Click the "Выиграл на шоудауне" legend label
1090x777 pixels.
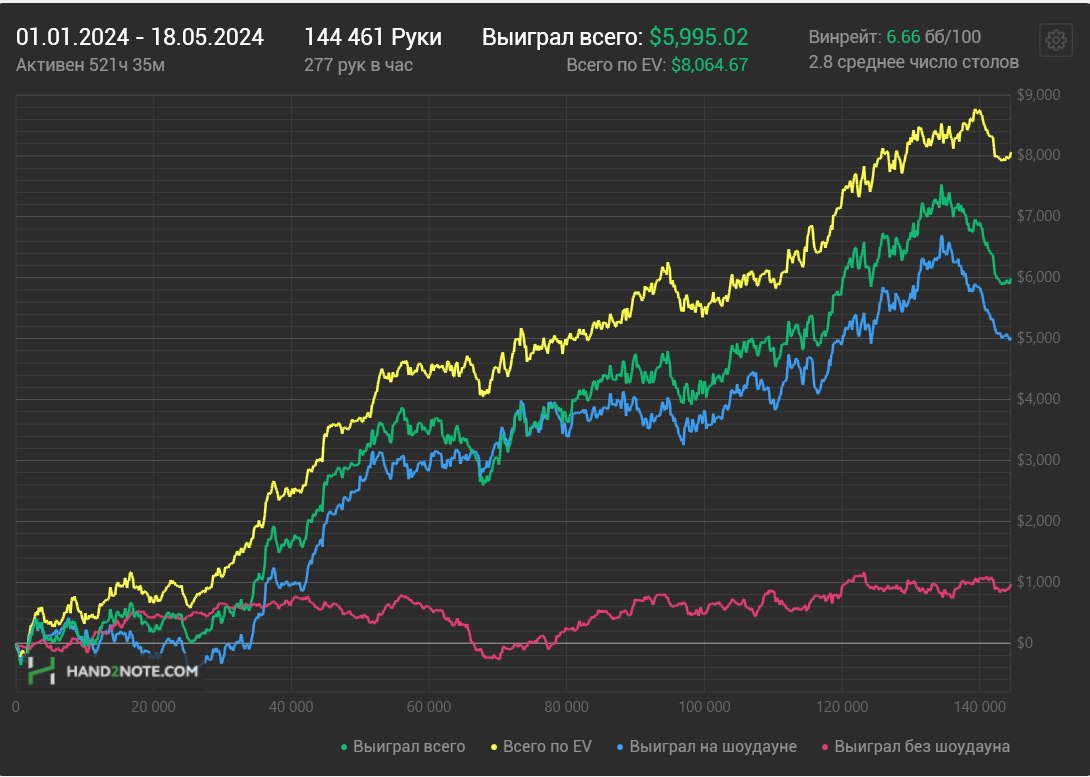[713, 747]
